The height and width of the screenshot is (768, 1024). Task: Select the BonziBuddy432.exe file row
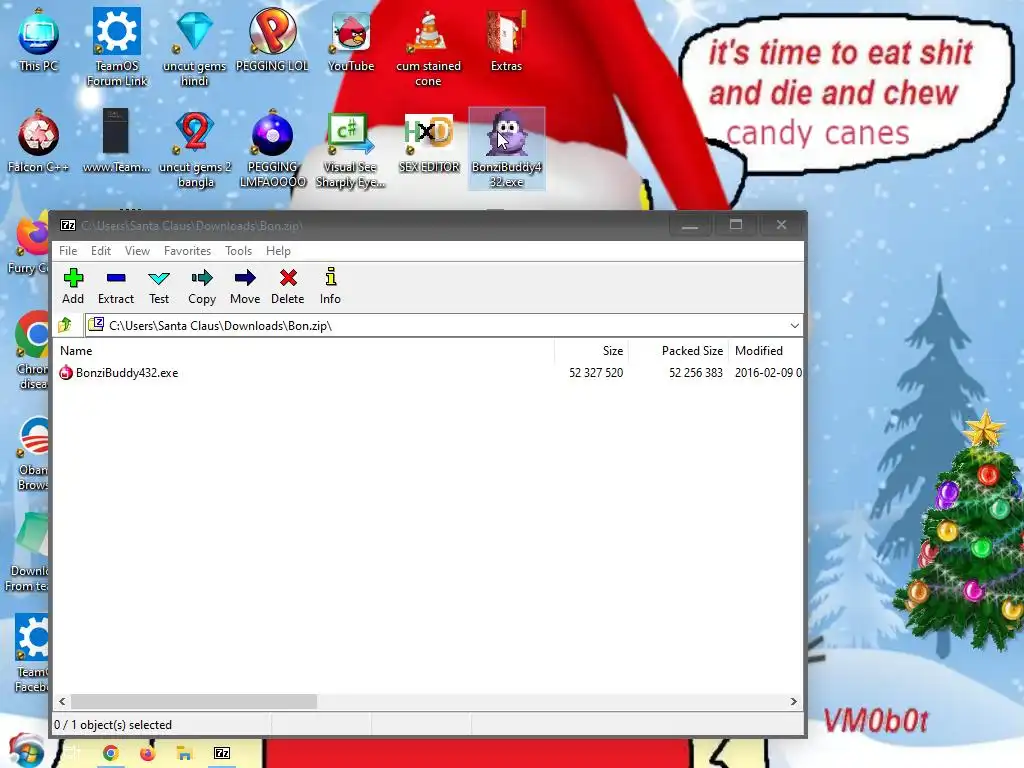coord(429,373)
